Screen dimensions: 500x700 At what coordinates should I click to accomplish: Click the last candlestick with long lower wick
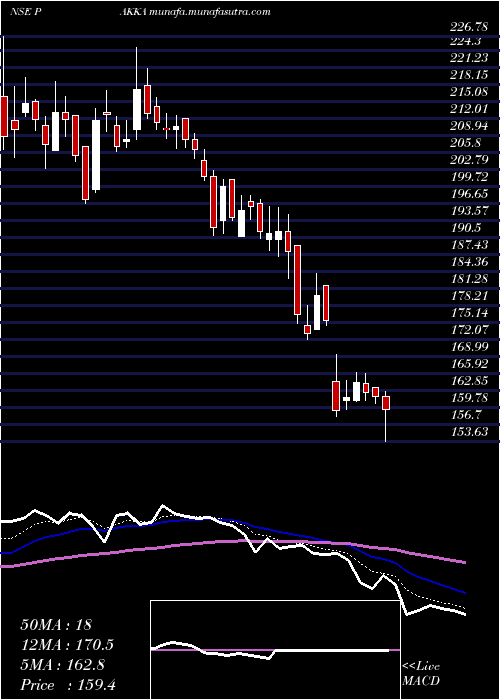pyautogui.click(x=386, y=416)
